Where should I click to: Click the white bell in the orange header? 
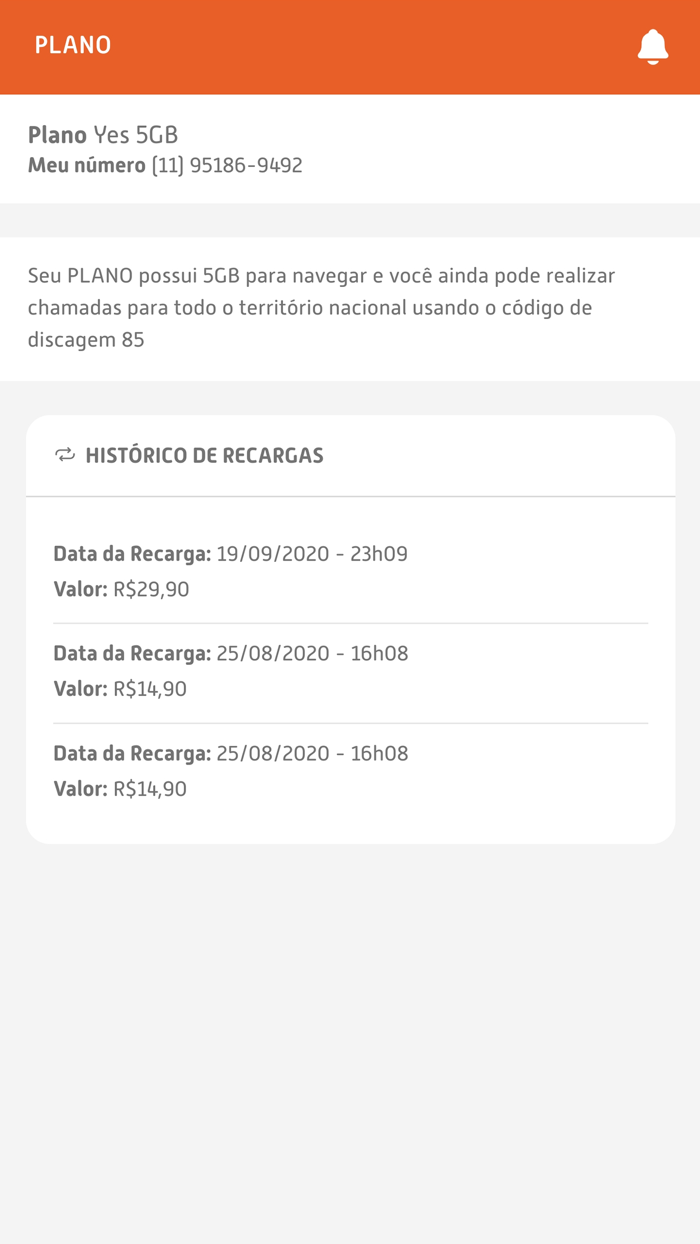[x=654, y=46]
